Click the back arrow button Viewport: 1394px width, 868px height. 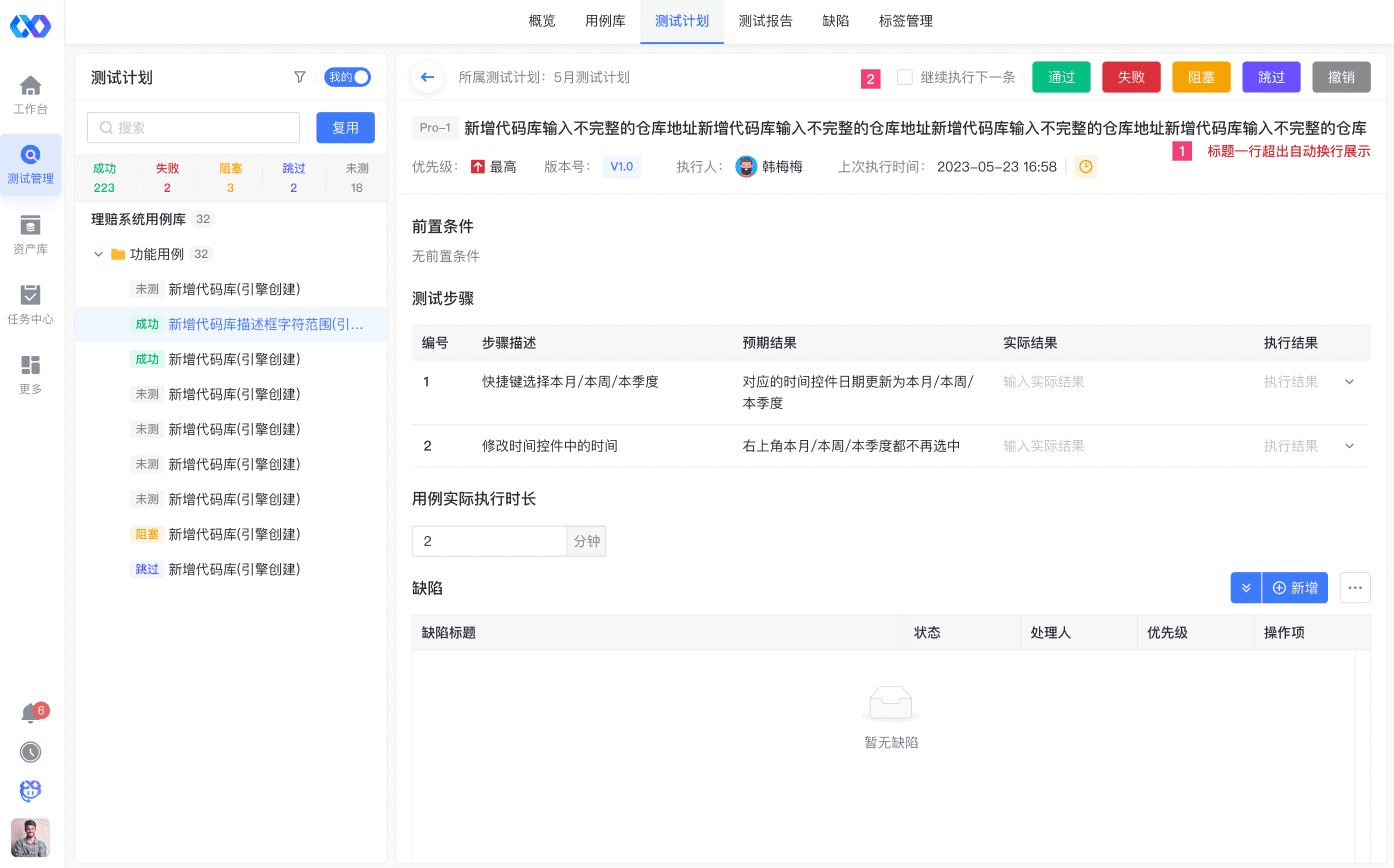pyautogui.click(x=427, y=77)
